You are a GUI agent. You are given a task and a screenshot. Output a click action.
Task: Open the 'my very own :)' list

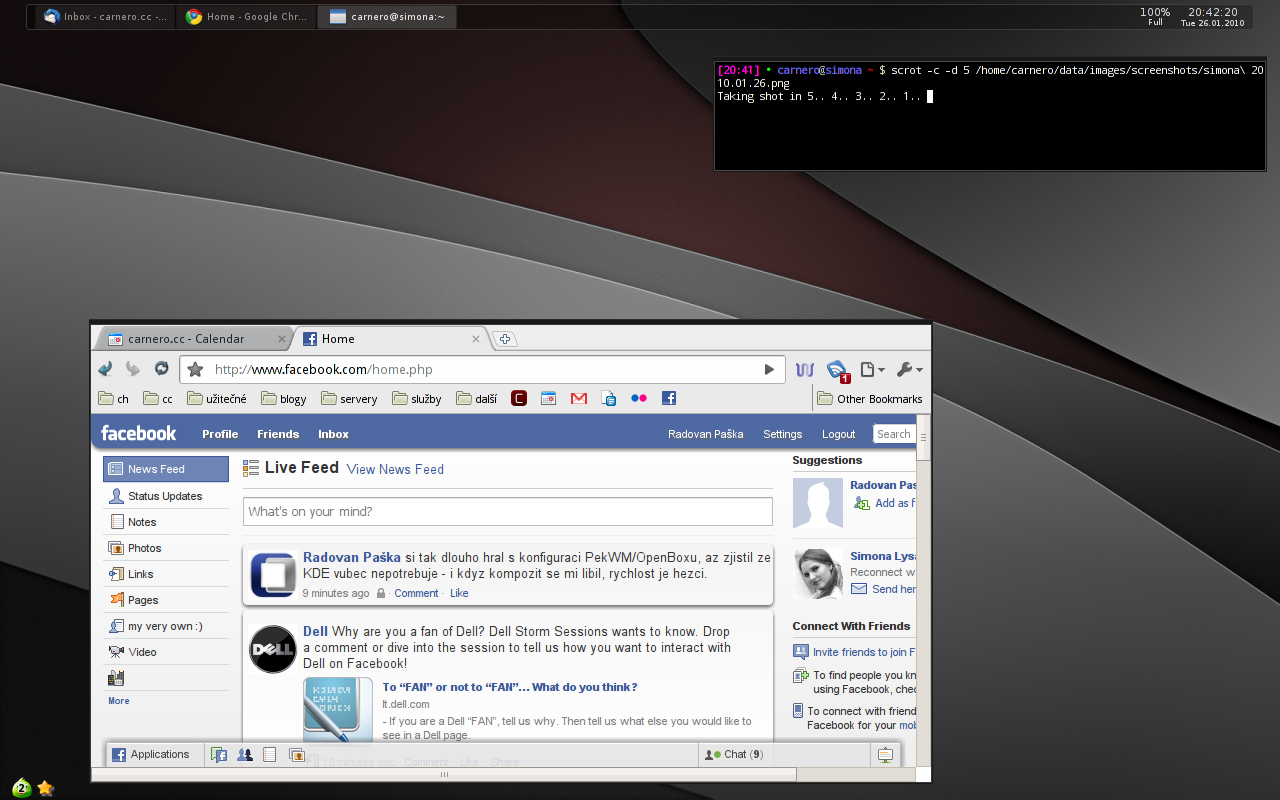(166, 626)
